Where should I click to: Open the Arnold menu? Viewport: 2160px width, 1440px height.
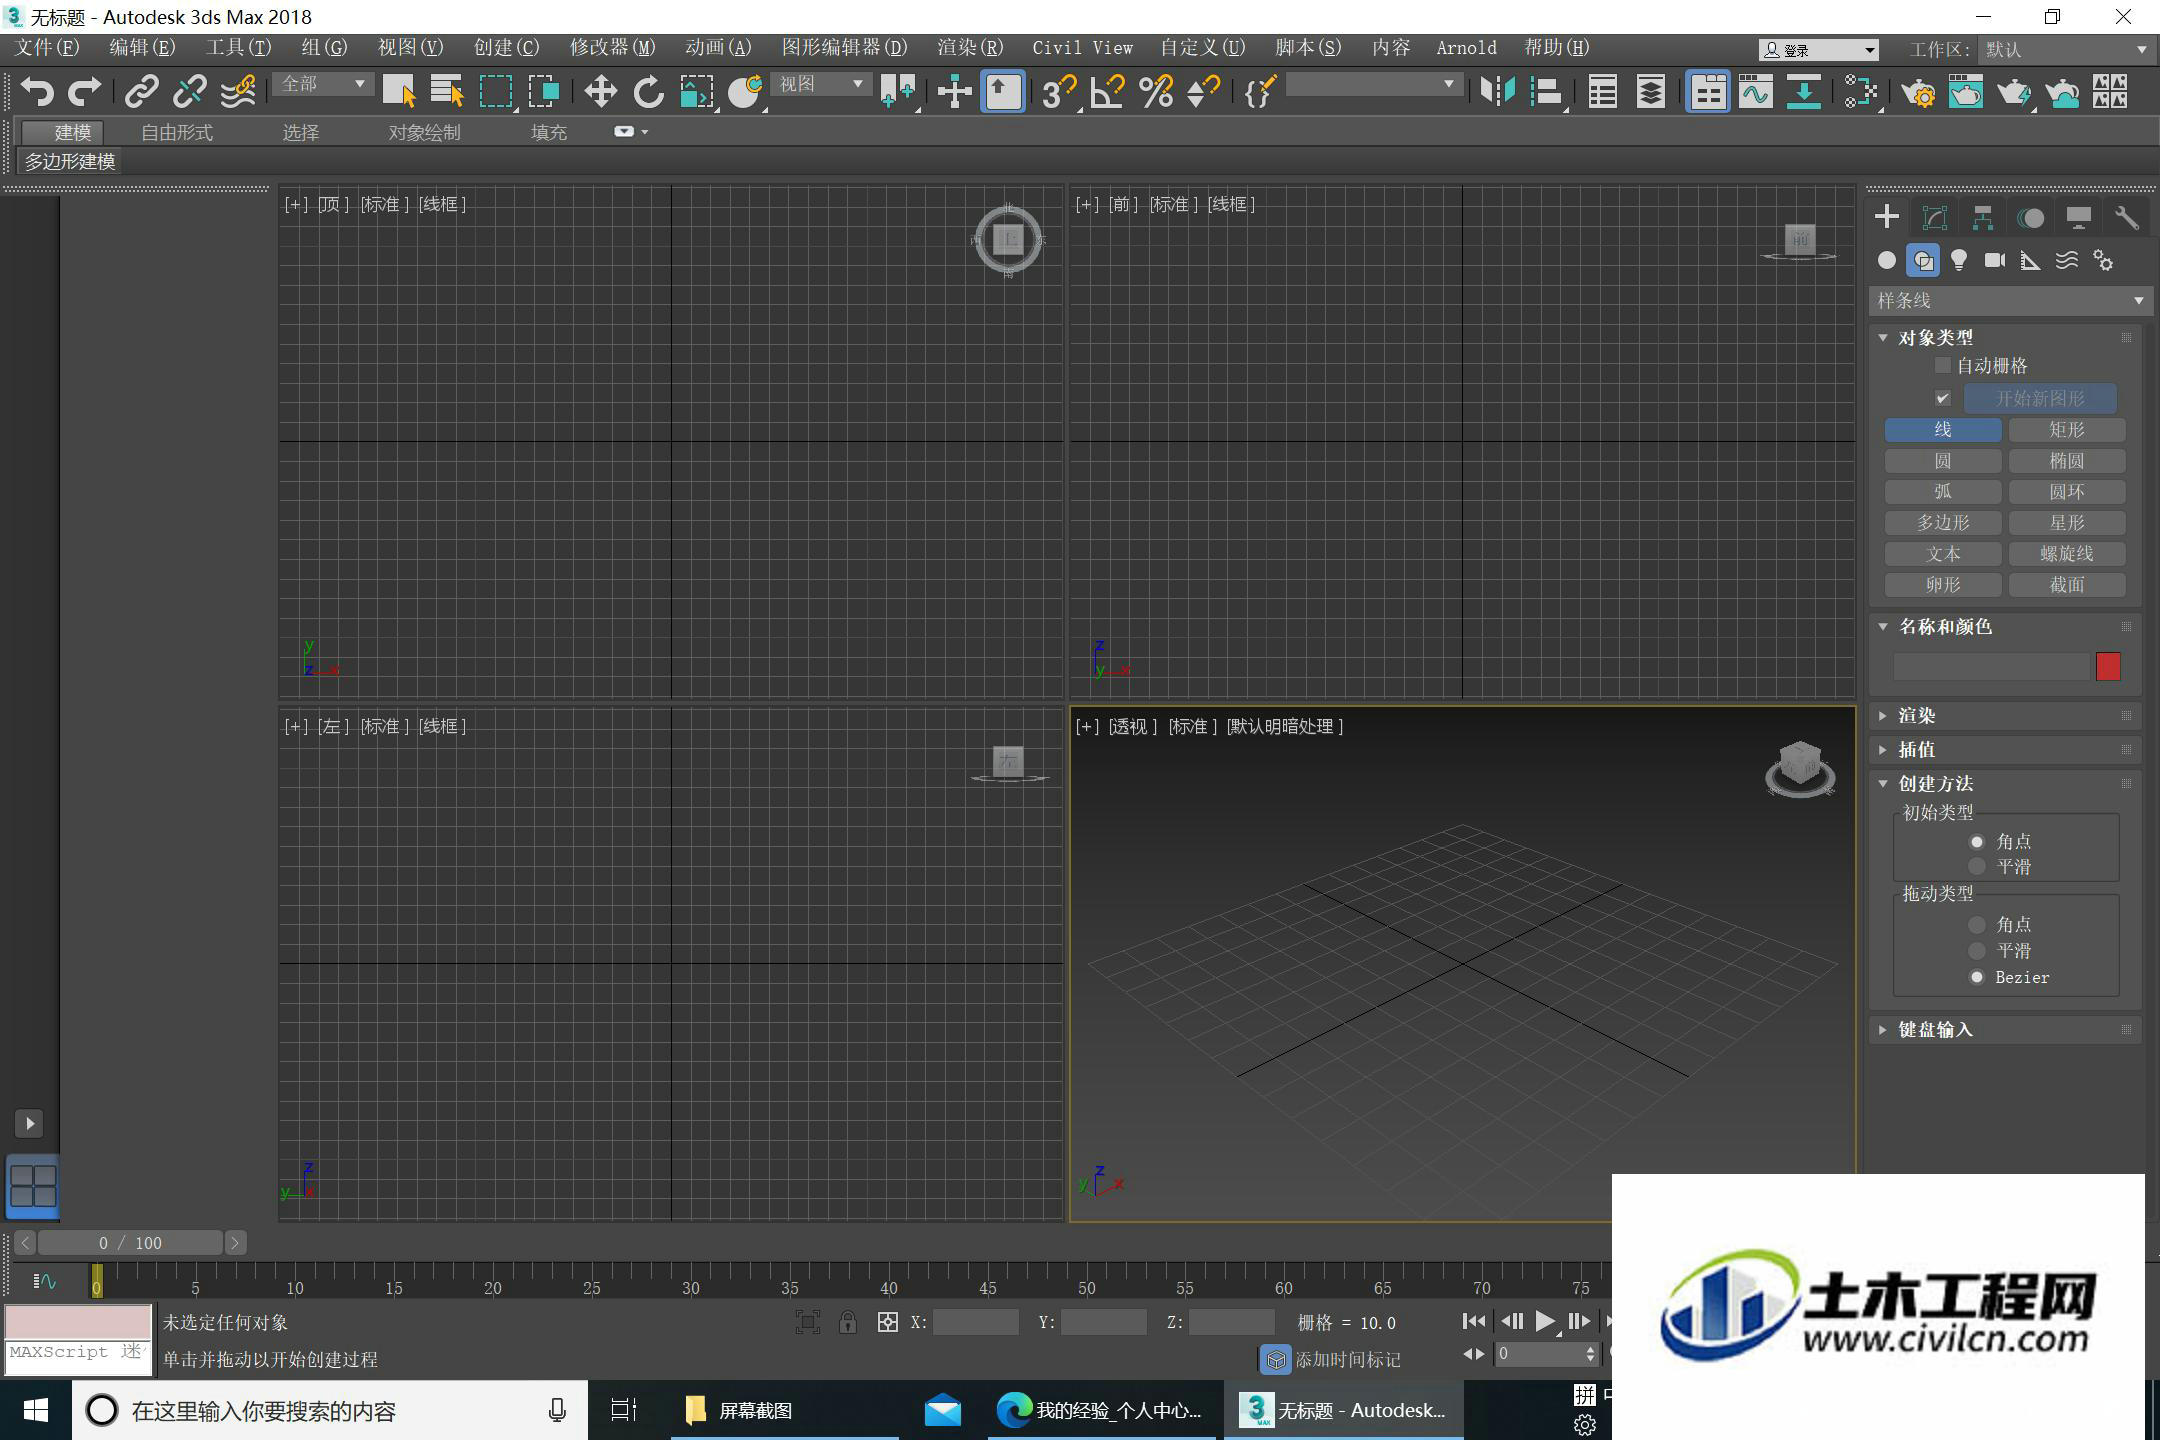1466,48
